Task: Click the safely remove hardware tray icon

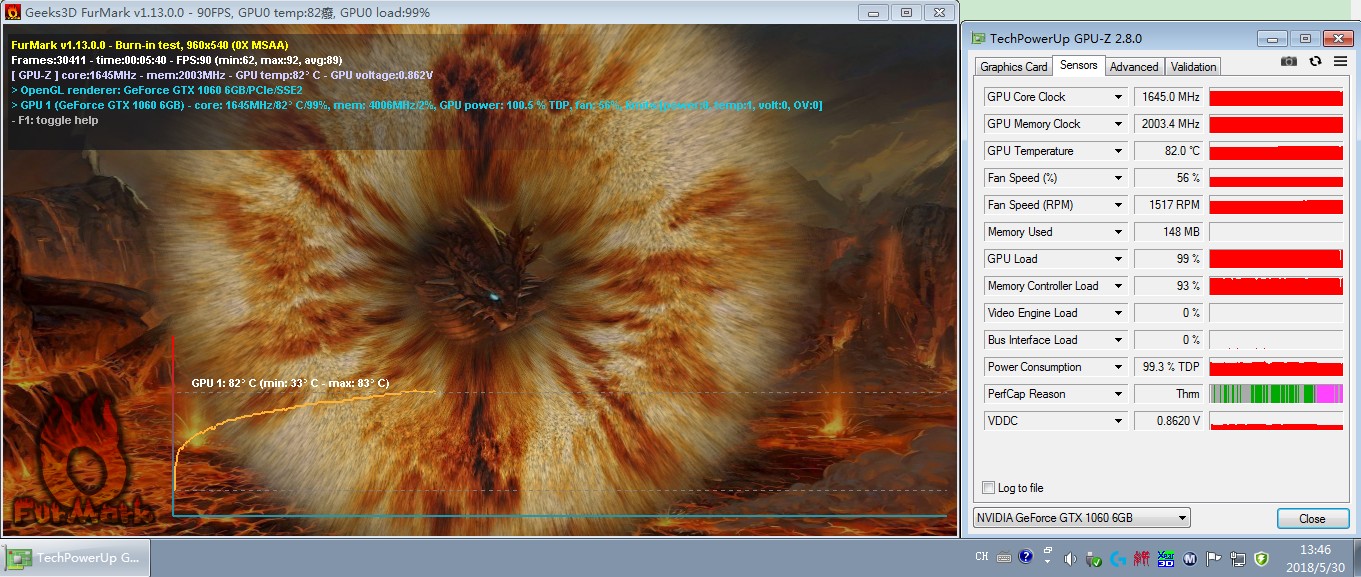Action: tap(1093, 558)
